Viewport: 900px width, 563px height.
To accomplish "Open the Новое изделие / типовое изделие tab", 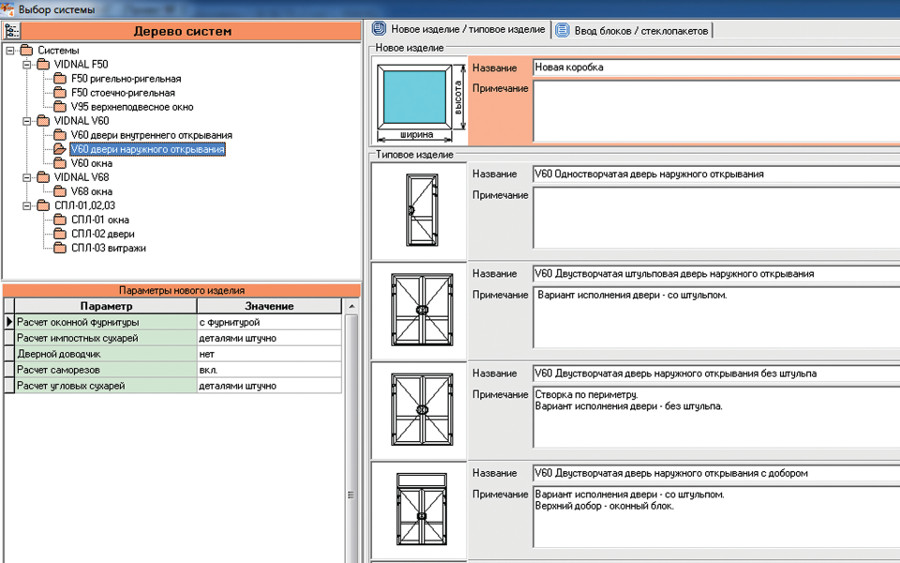I will coord(459,29).
